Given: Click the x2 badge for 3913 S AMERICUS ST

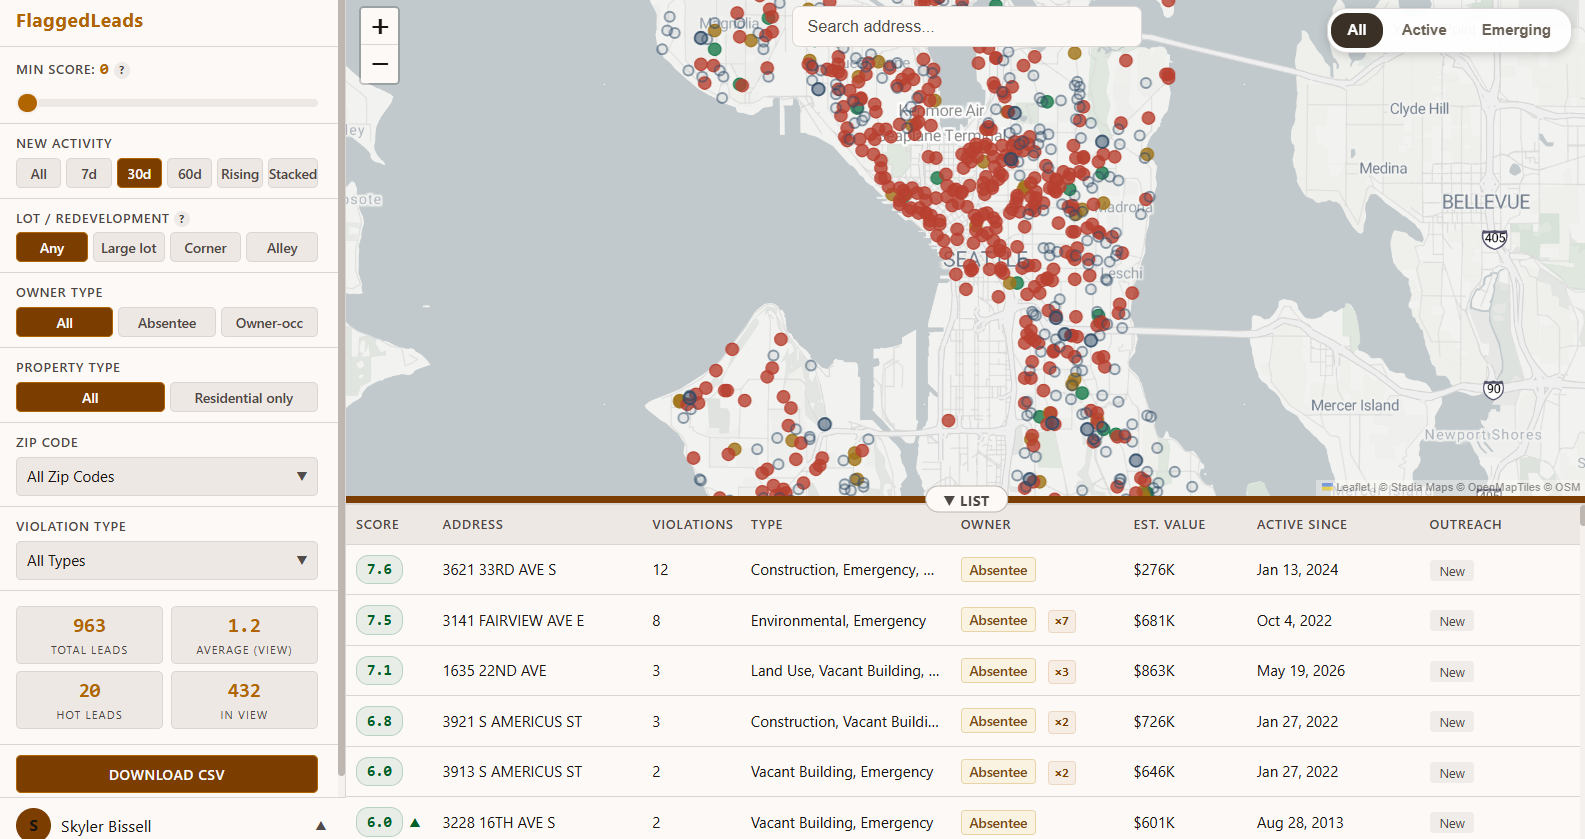Looking at the screenshot, I should pyautogui.click(x=1062, y=773).
